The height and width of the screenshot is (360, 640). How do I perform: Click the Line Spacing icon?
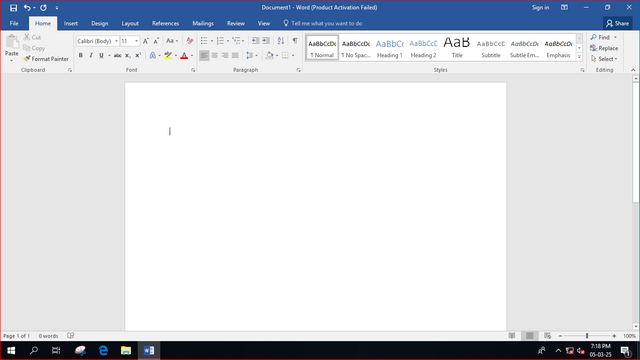250,55
